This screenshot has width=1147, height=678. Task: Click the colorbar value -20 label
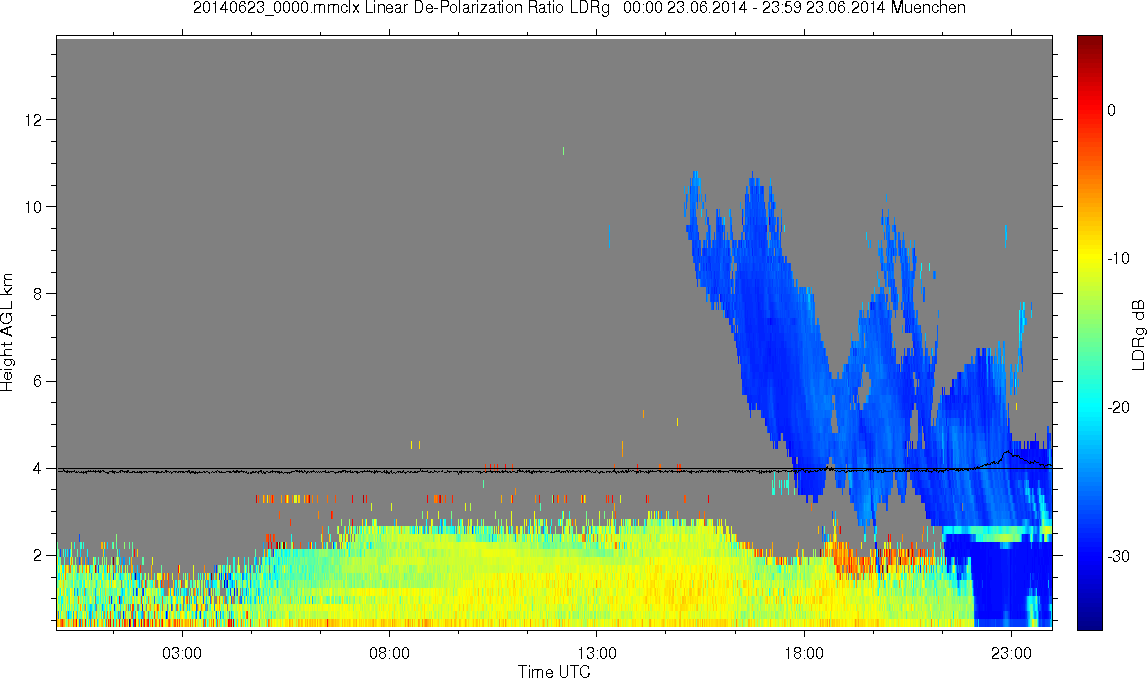click(1118, 407)
